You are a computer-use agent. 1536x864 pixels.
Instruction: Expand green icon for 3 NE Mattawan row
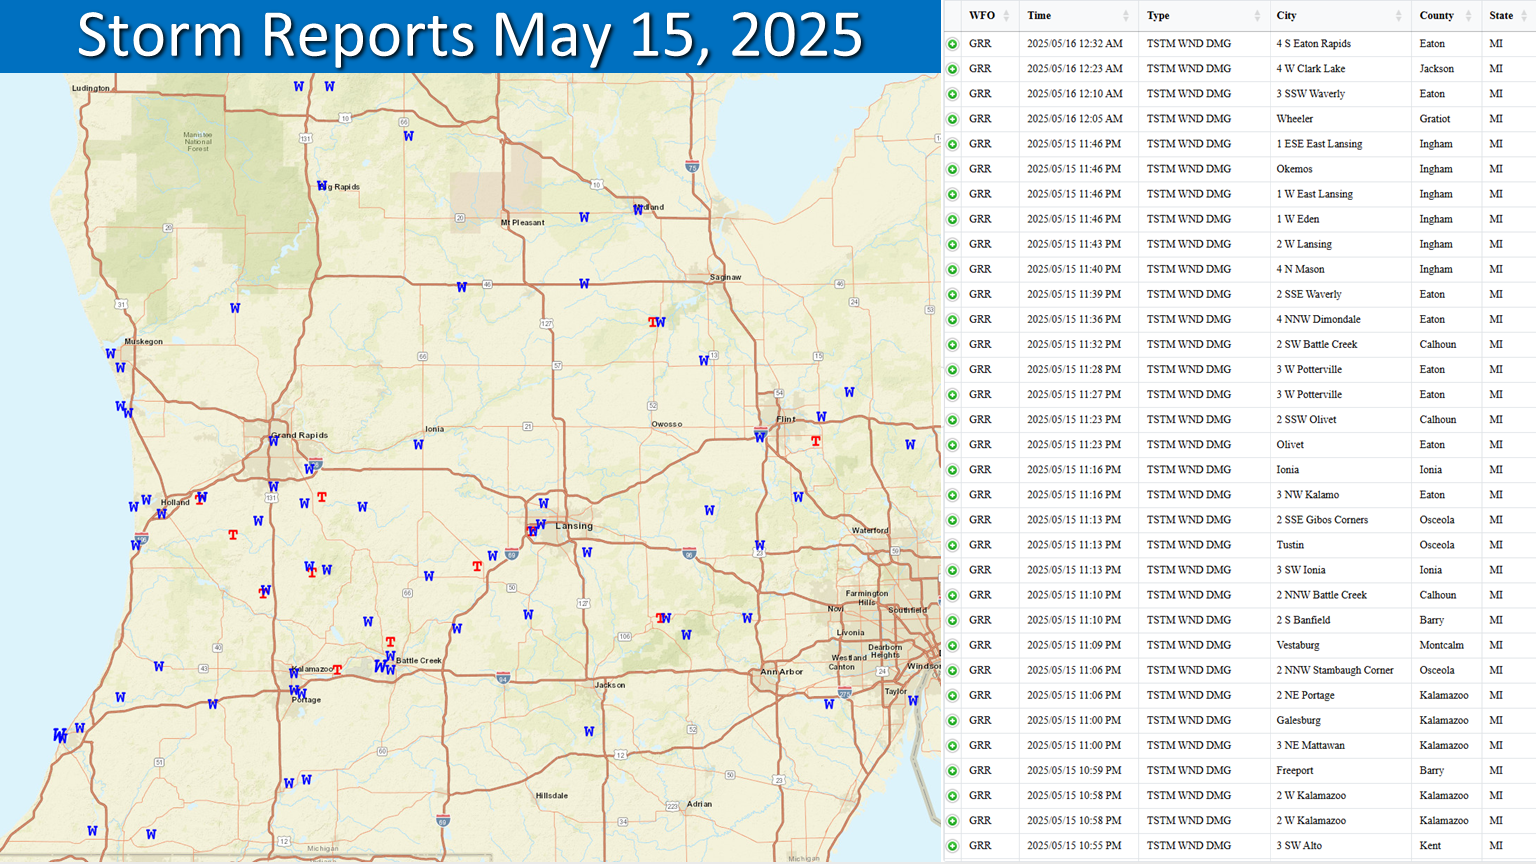pyautogui.click(x=952, y=745)
